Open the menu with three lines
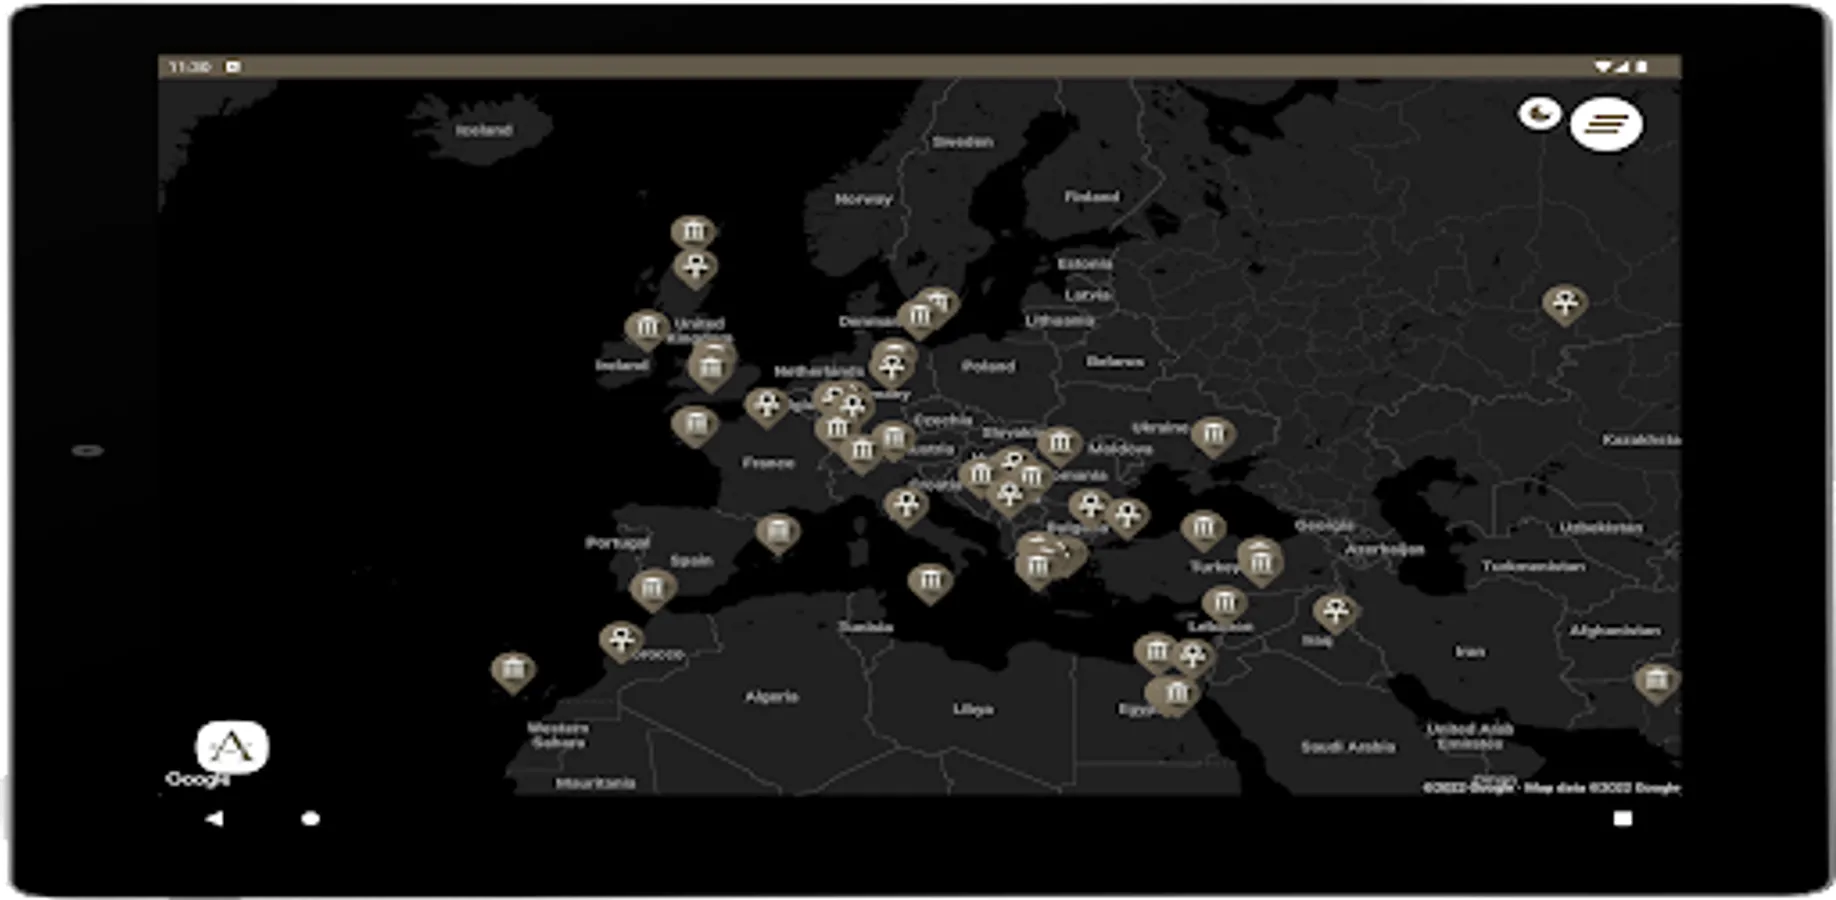The height and width of the screenshot is (900, 1836). (x=1606, y=124)
